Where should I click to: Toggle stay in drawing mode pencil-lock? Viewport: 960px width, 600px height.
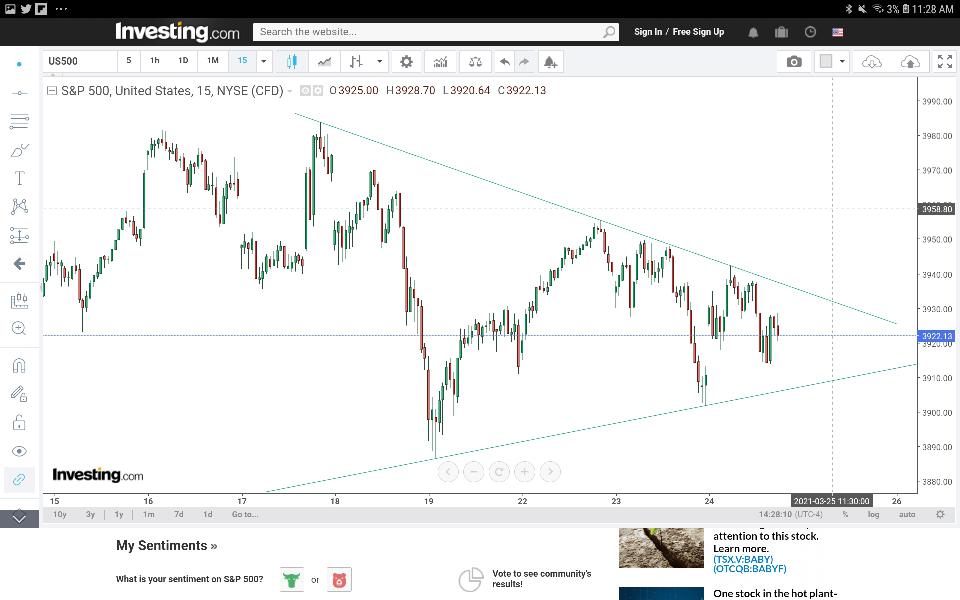point(19,394)
